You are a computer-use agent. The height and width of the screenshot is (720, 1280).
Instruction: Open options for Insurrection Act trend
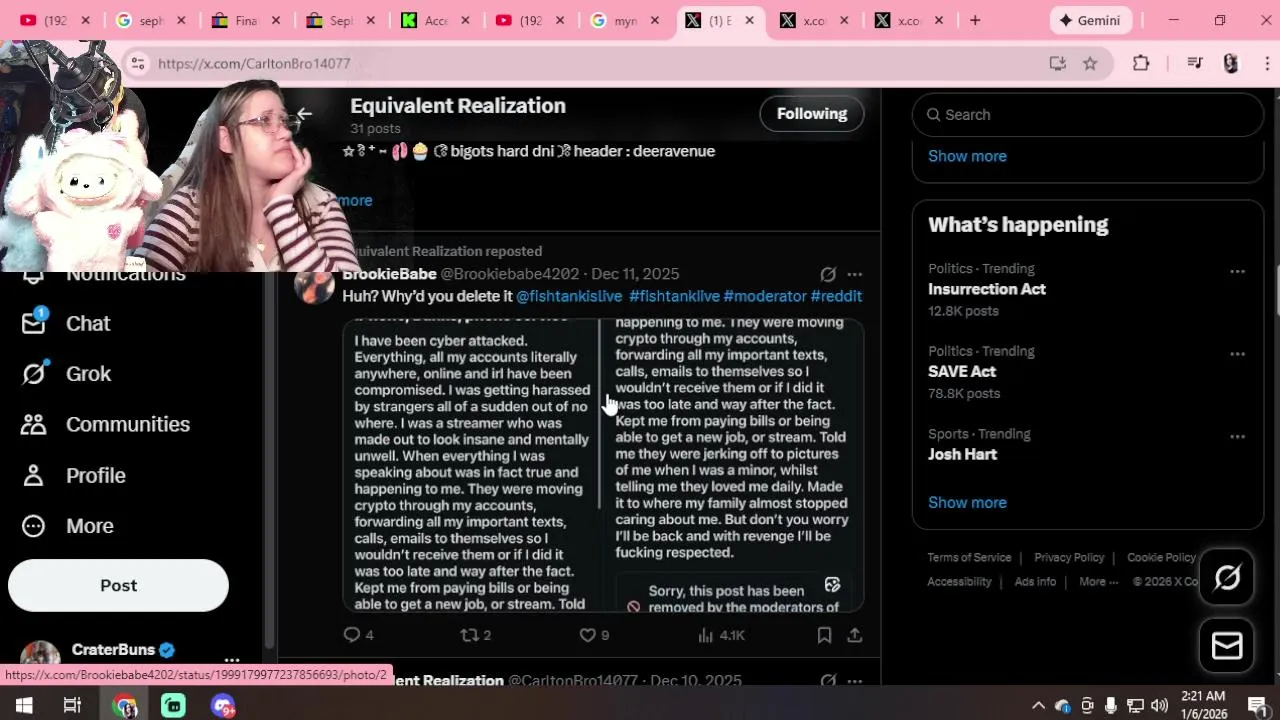[1237, 272]
